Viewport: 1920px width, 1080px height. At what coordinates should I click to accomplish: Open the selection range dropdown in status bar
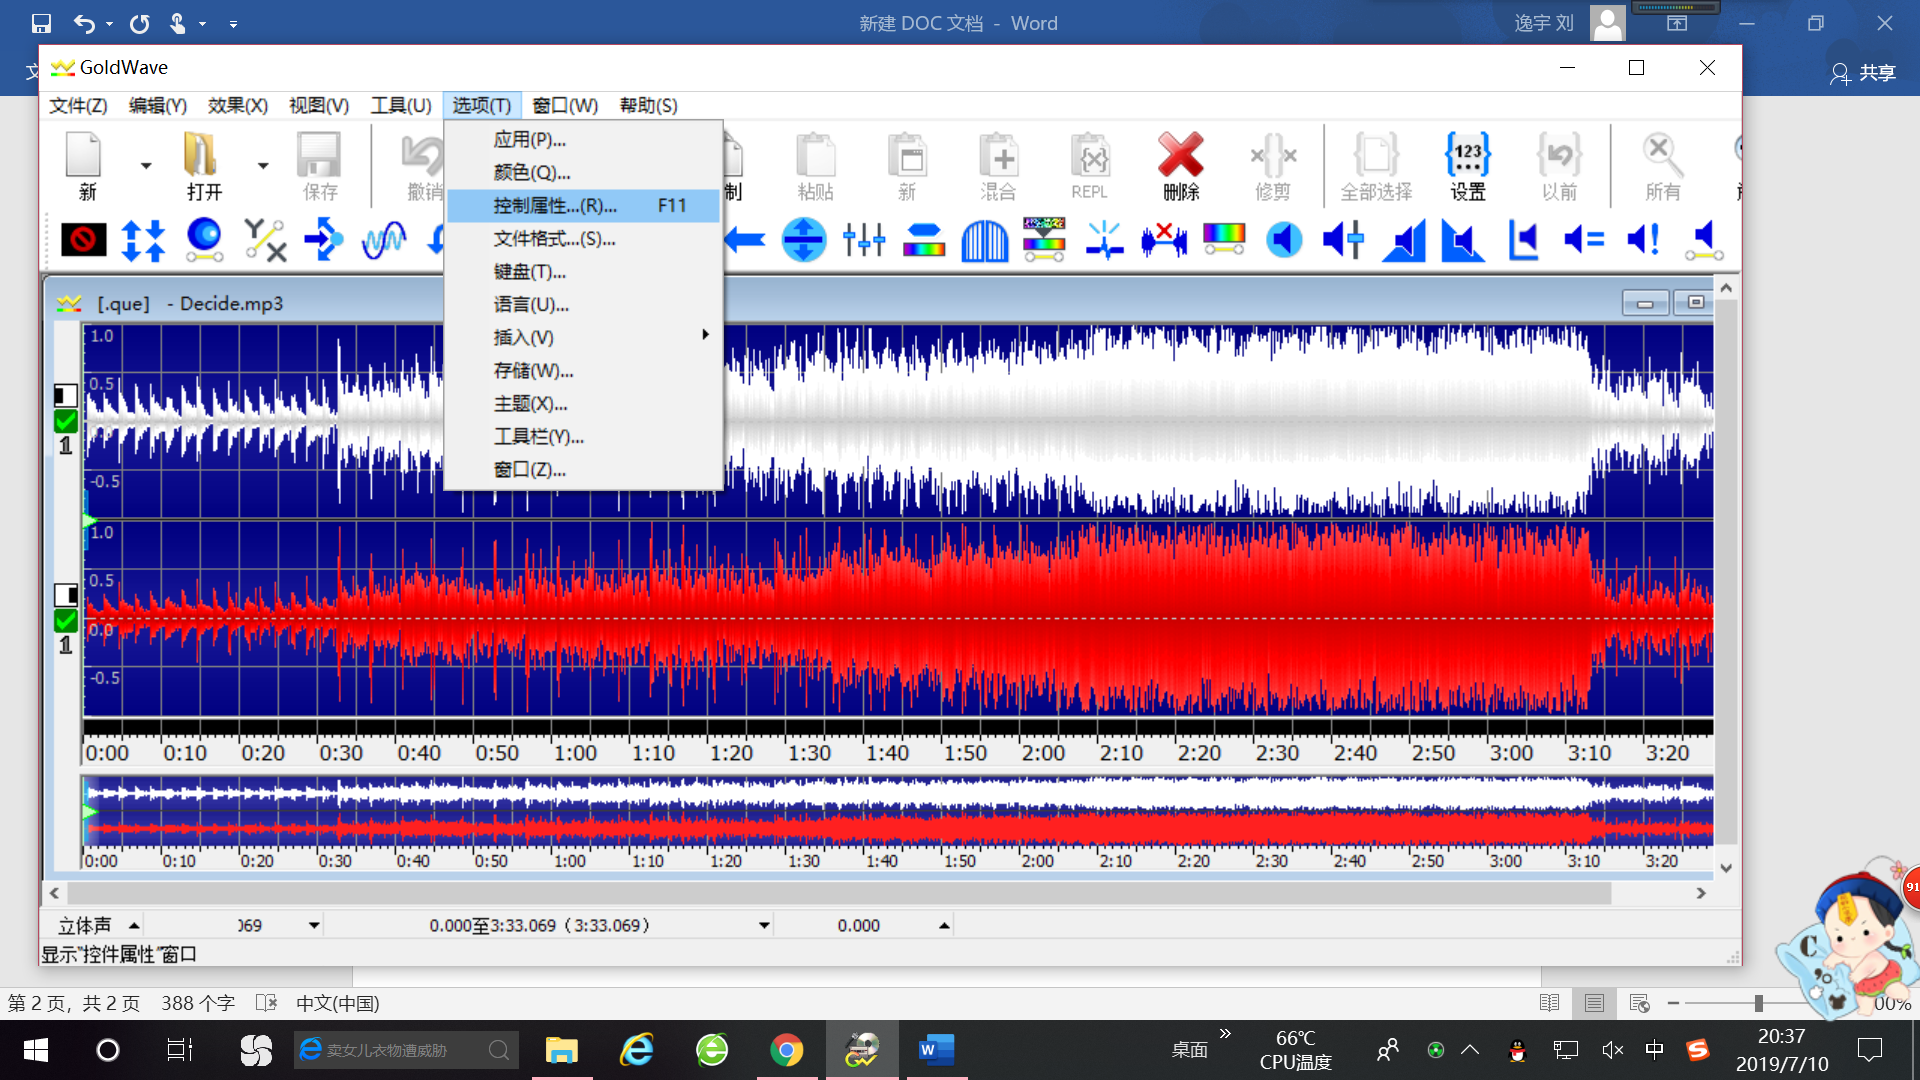coord(764,926)
